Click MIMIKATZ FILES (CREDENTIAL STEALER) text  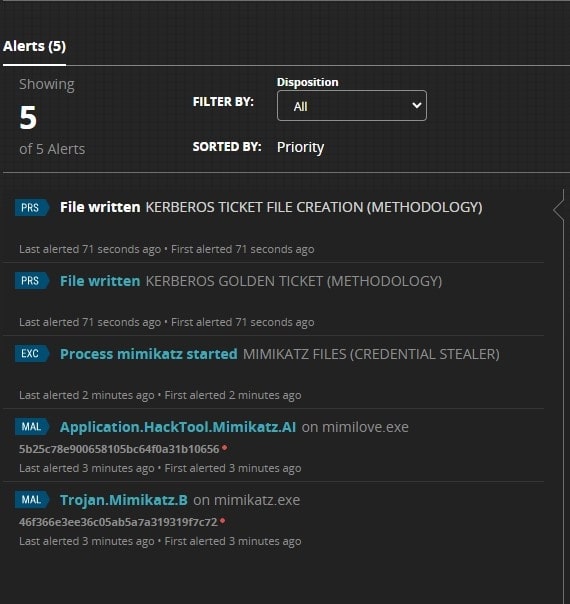coord(371,354)
